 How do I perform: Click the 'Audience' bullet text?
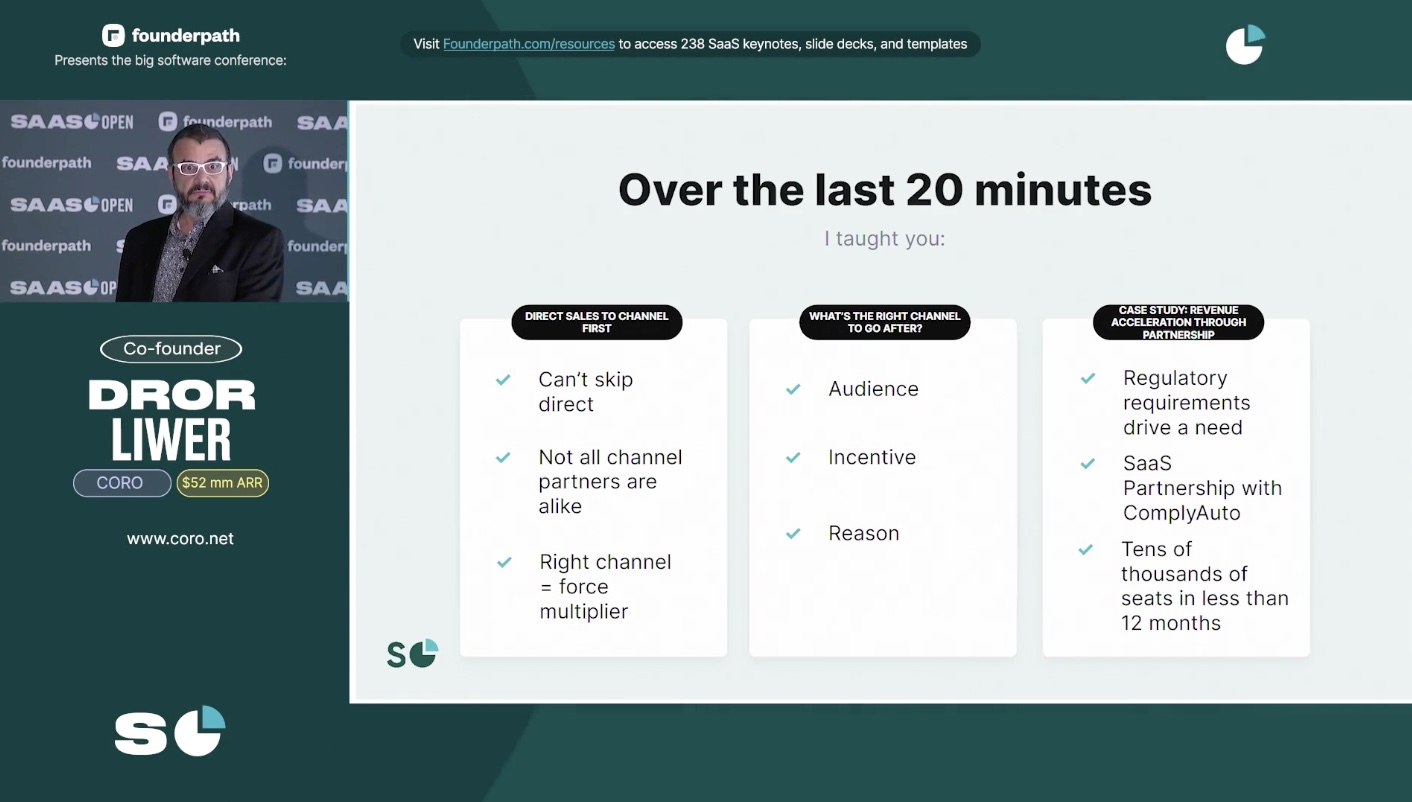point(873,389)
